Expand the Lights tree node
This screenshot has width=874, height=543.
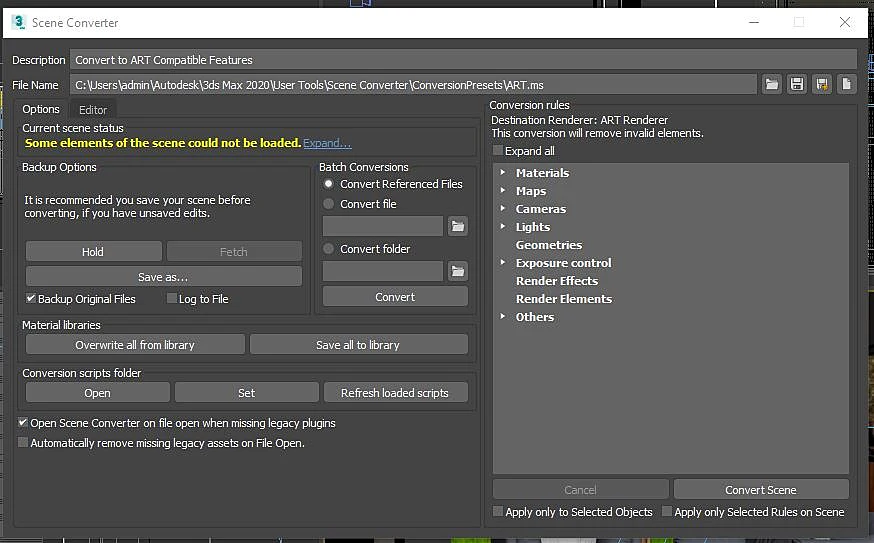pyautogui.click(x=503, y=226)
